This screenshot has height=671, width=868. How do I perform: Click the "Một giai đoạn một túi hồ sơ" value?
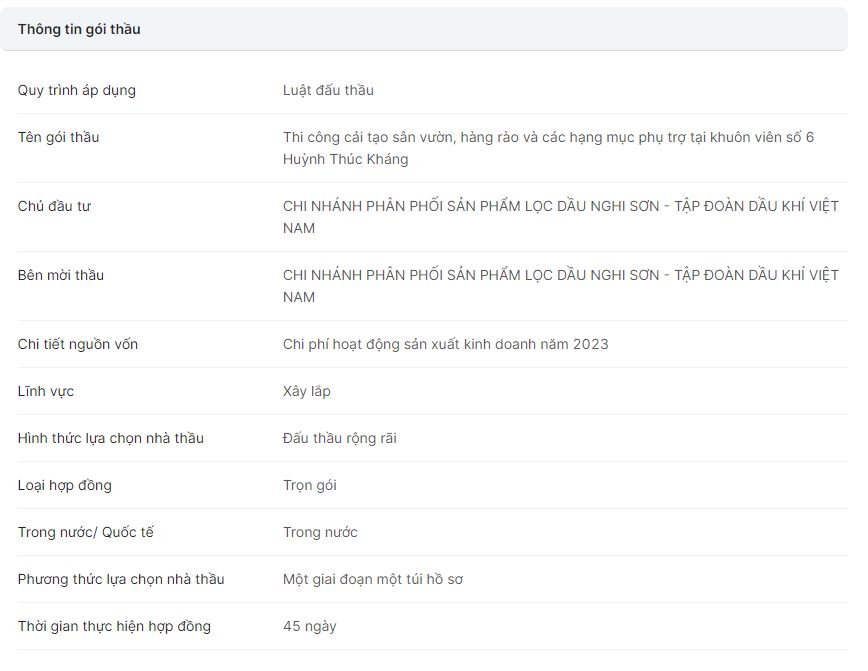(373, 579)
